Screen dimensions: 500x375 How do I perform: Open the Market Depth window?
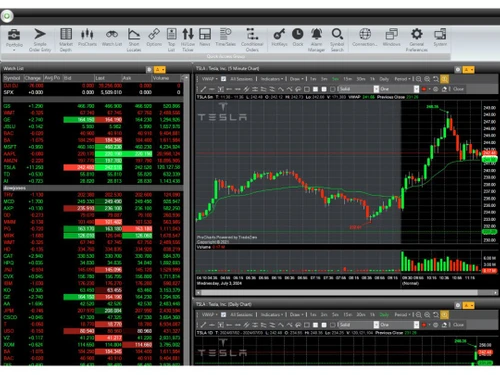(x=66, y=39)
